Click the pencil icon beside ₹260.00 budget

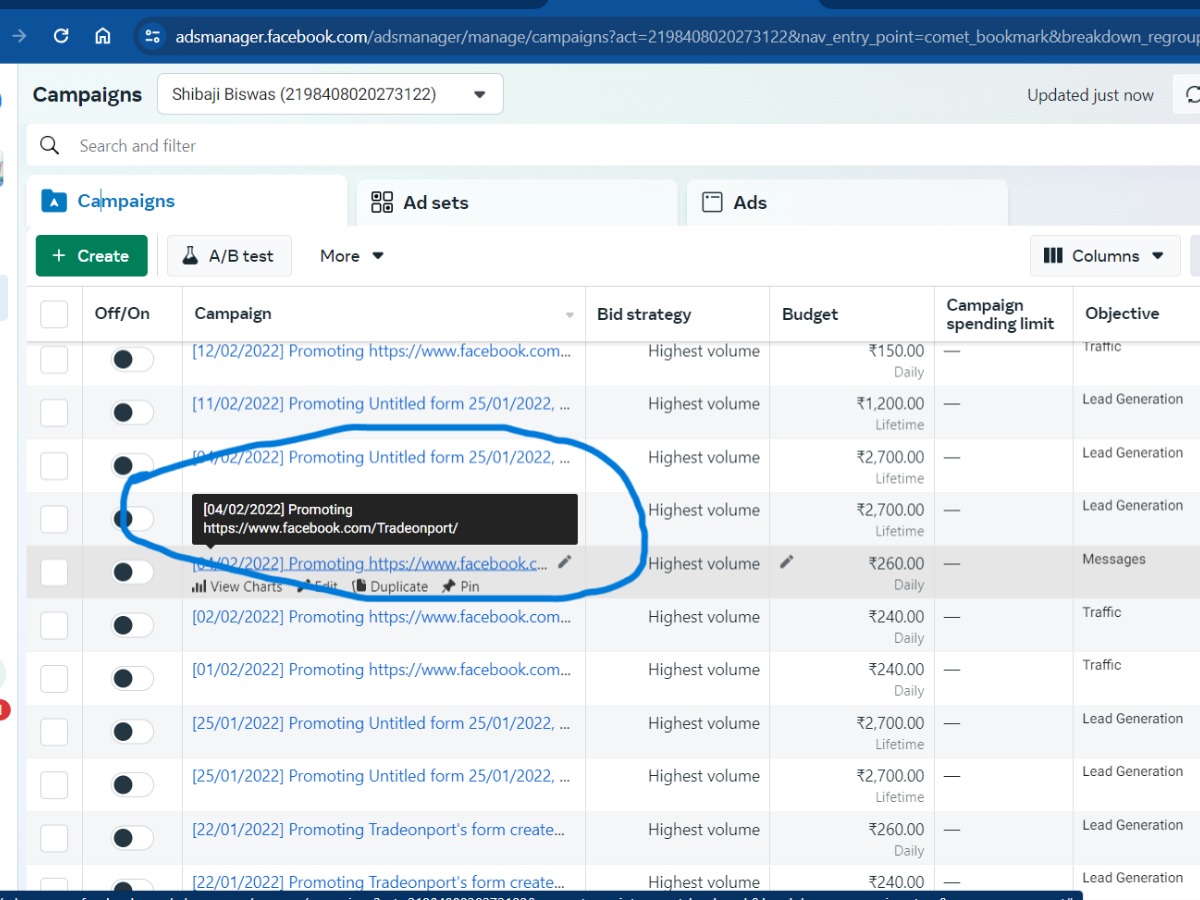click(x=787, y=563)
